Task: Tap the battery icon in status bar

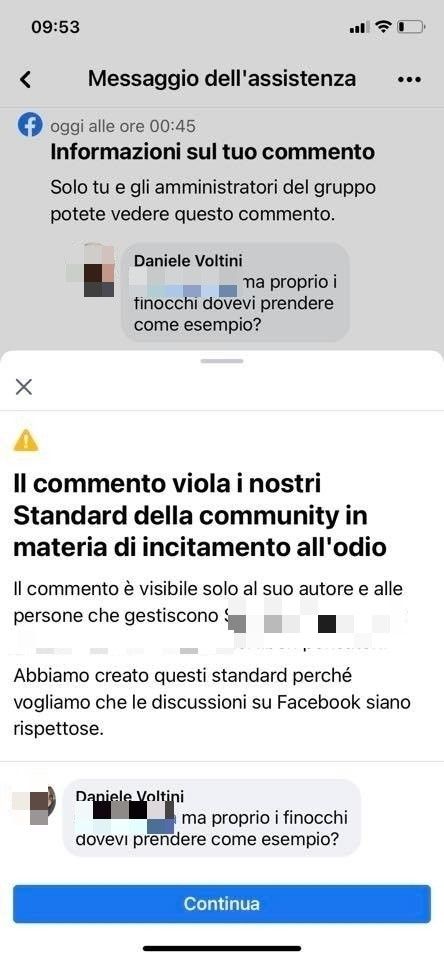Action: click(411, 28)
